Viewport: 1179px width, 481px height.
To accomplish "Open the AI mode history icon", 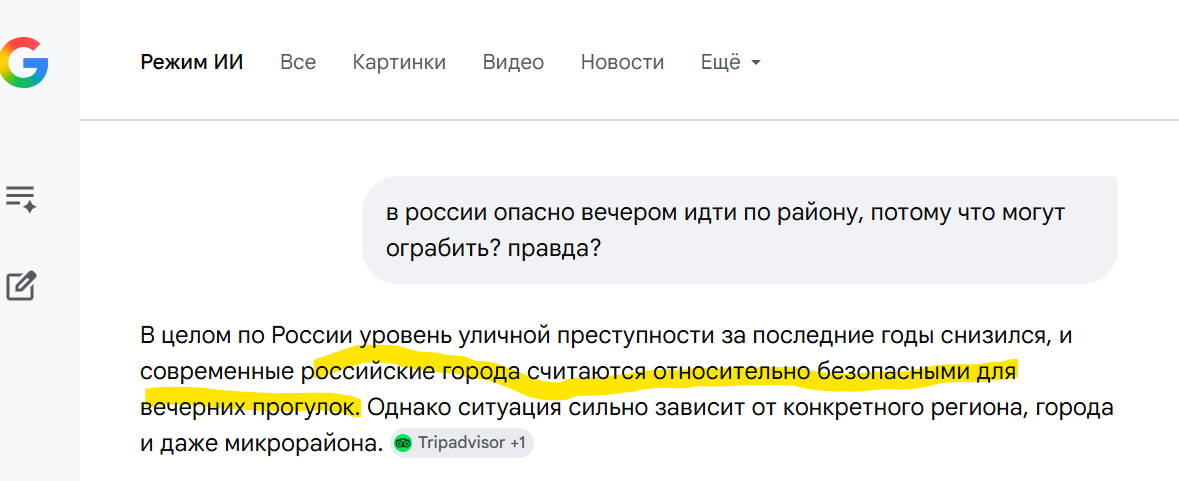I will coord(21,197).
